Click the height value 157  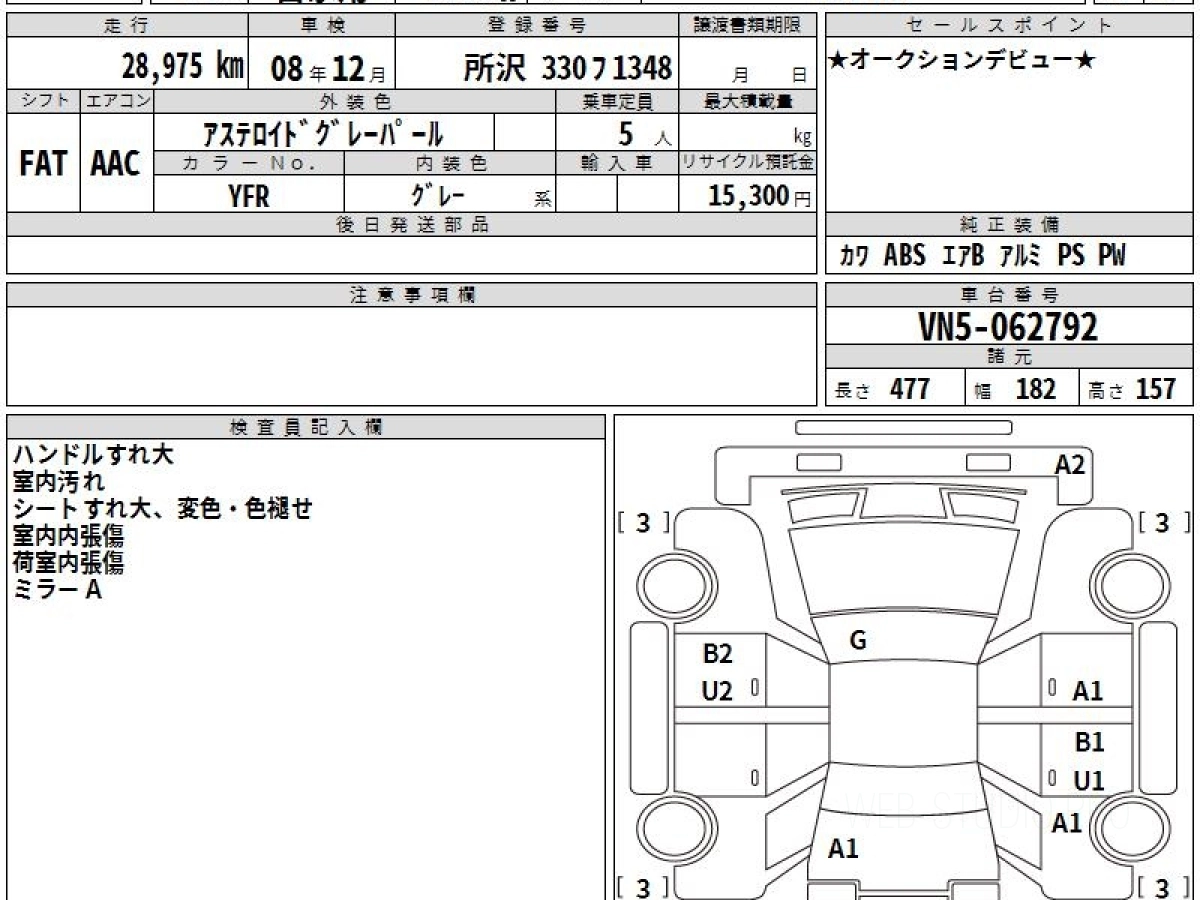(1156, 389)
